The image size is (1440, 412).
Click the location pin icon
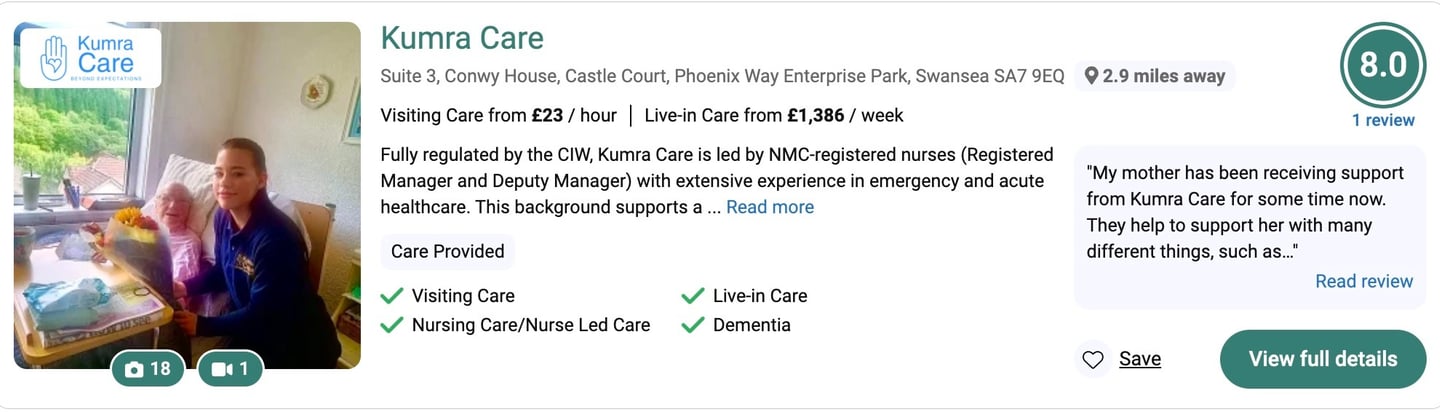[x=1091, y=76]
